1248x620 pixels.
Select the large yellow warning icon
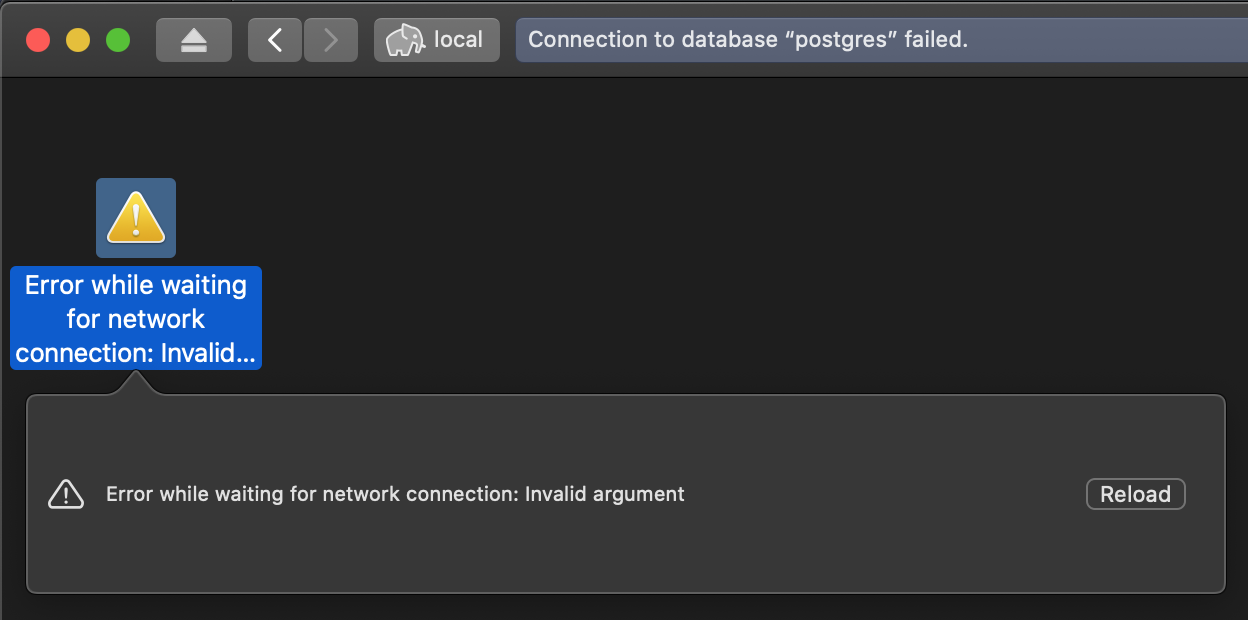[136, 218]
